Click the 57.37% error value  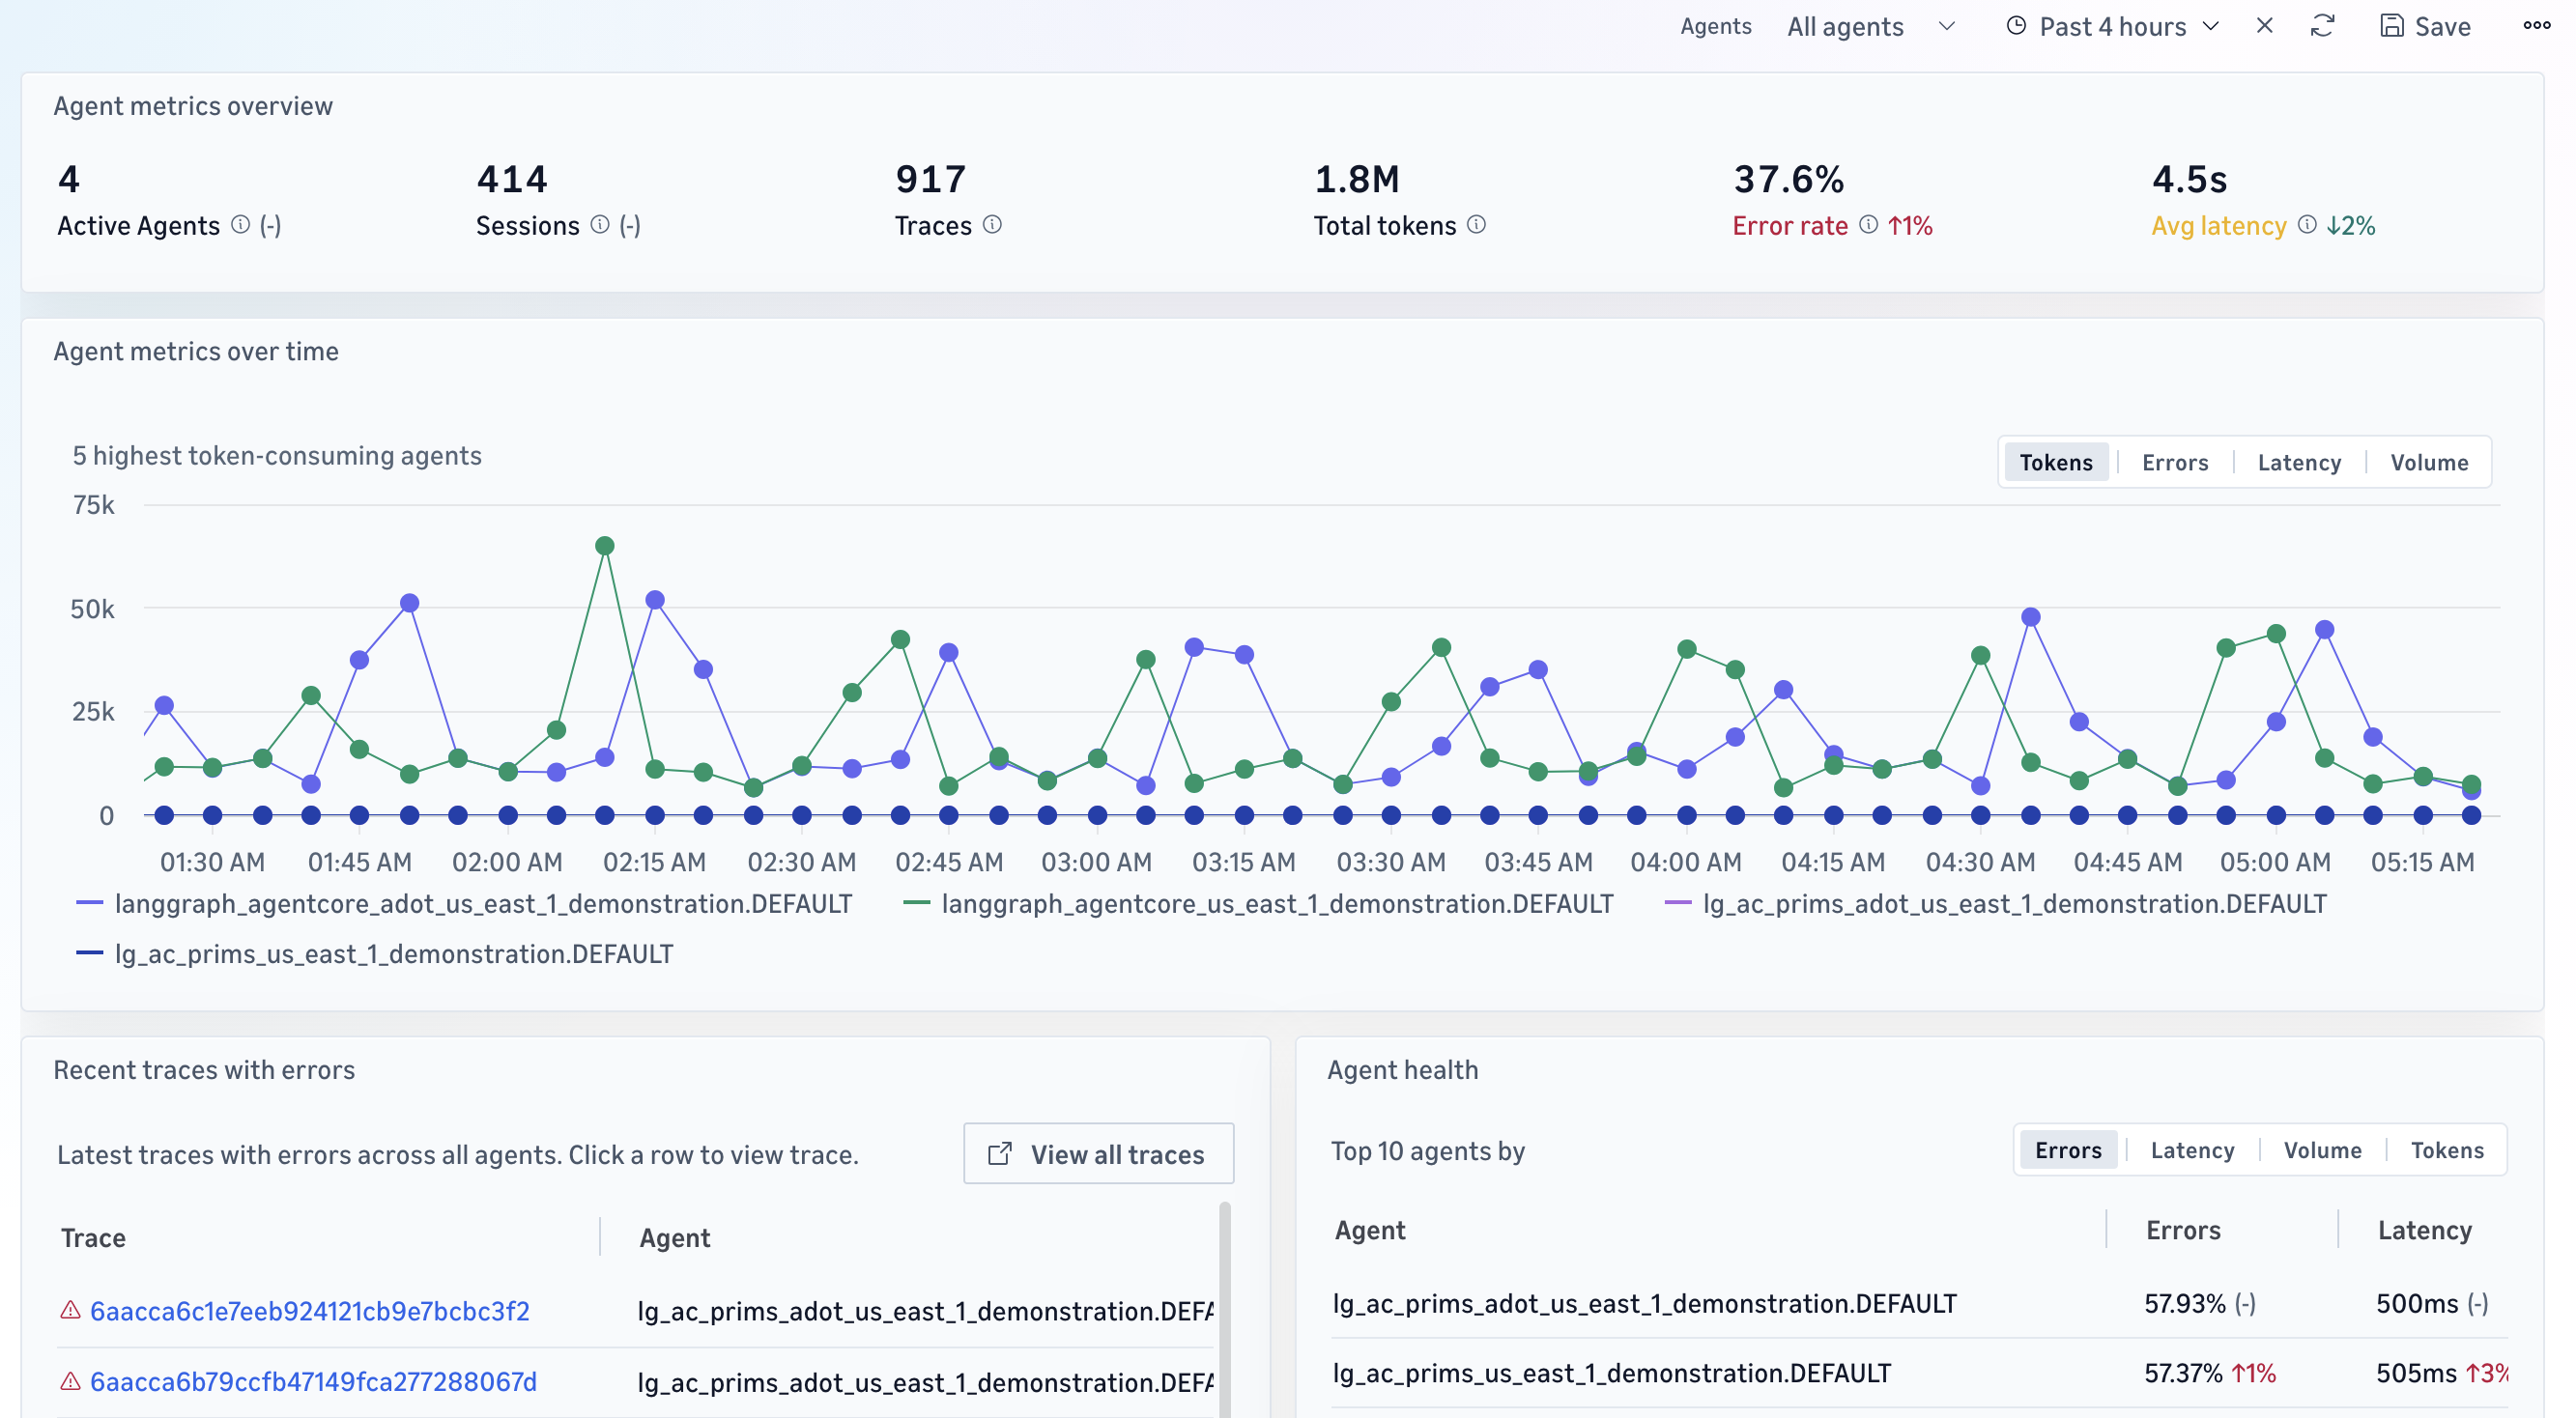2183,1374
